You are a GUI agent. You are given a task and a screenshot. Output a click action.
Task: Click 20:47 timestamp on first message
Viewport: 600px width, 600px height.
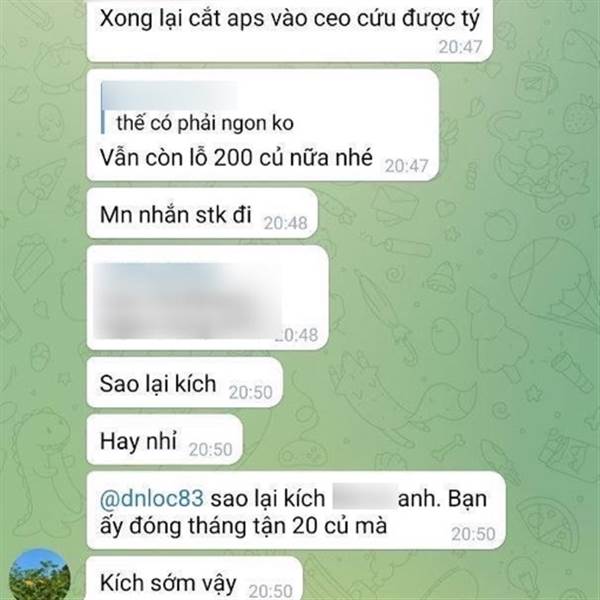click(x=460, y=47)
